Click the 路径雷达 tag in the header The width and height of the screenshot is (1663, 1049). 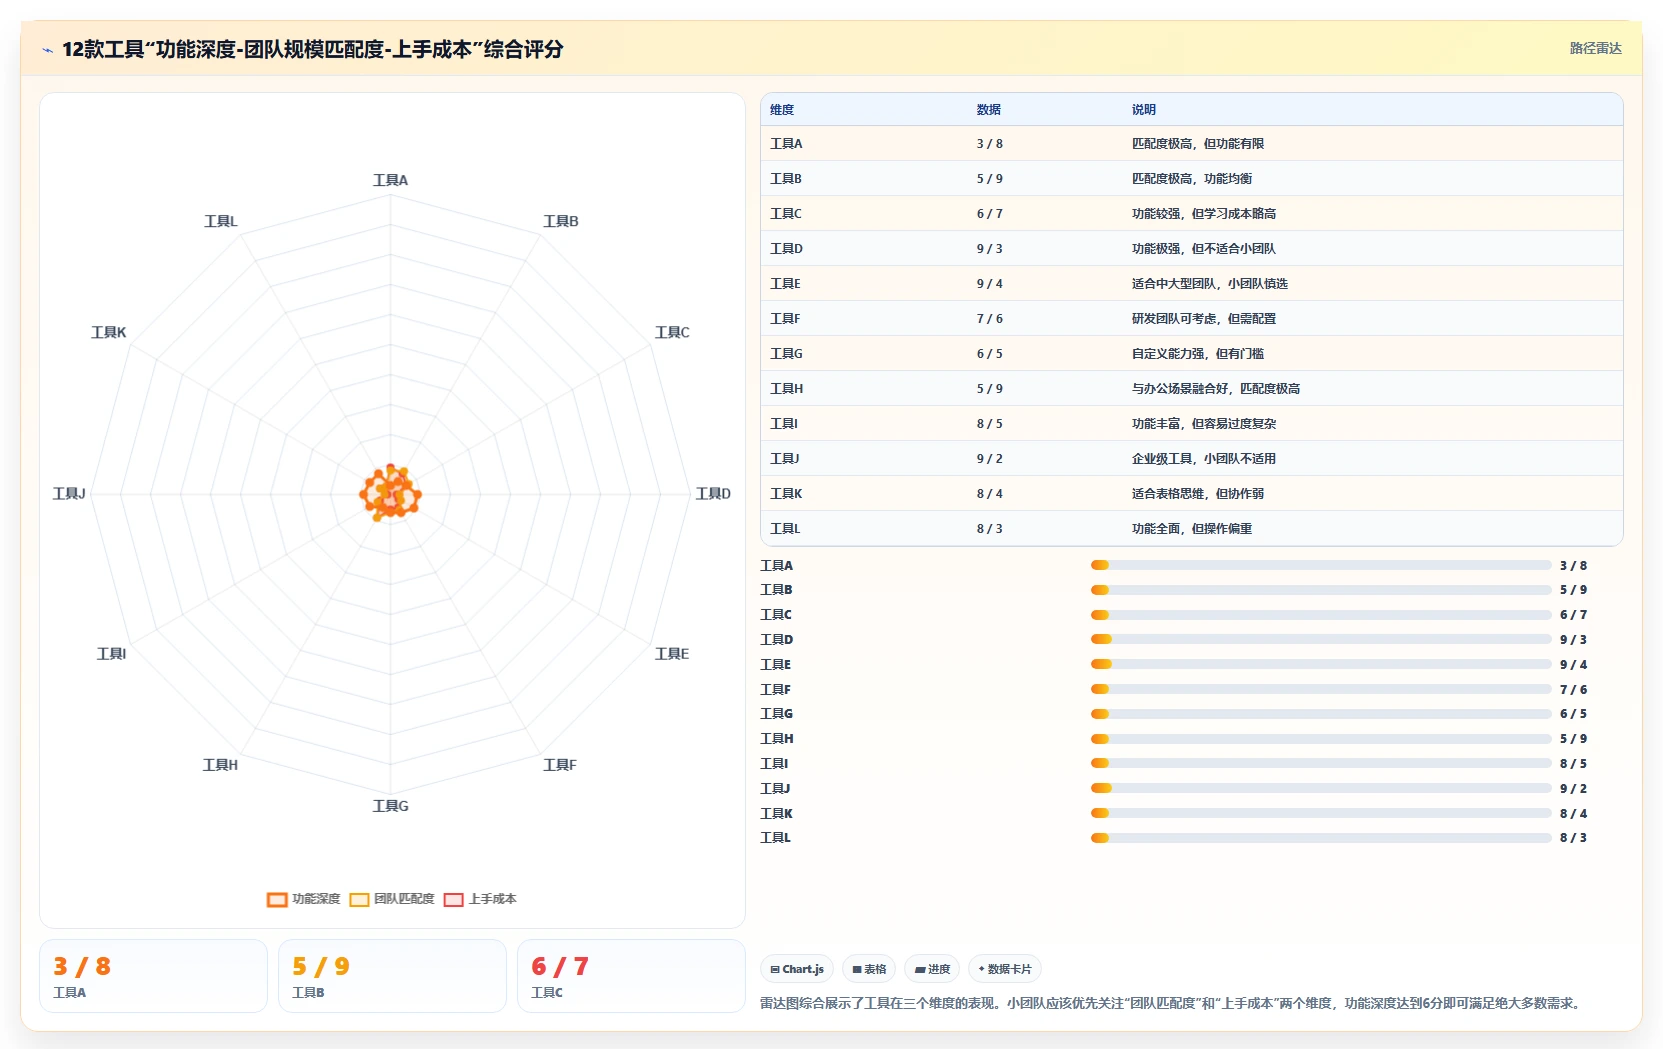[x=1595, y=48]
